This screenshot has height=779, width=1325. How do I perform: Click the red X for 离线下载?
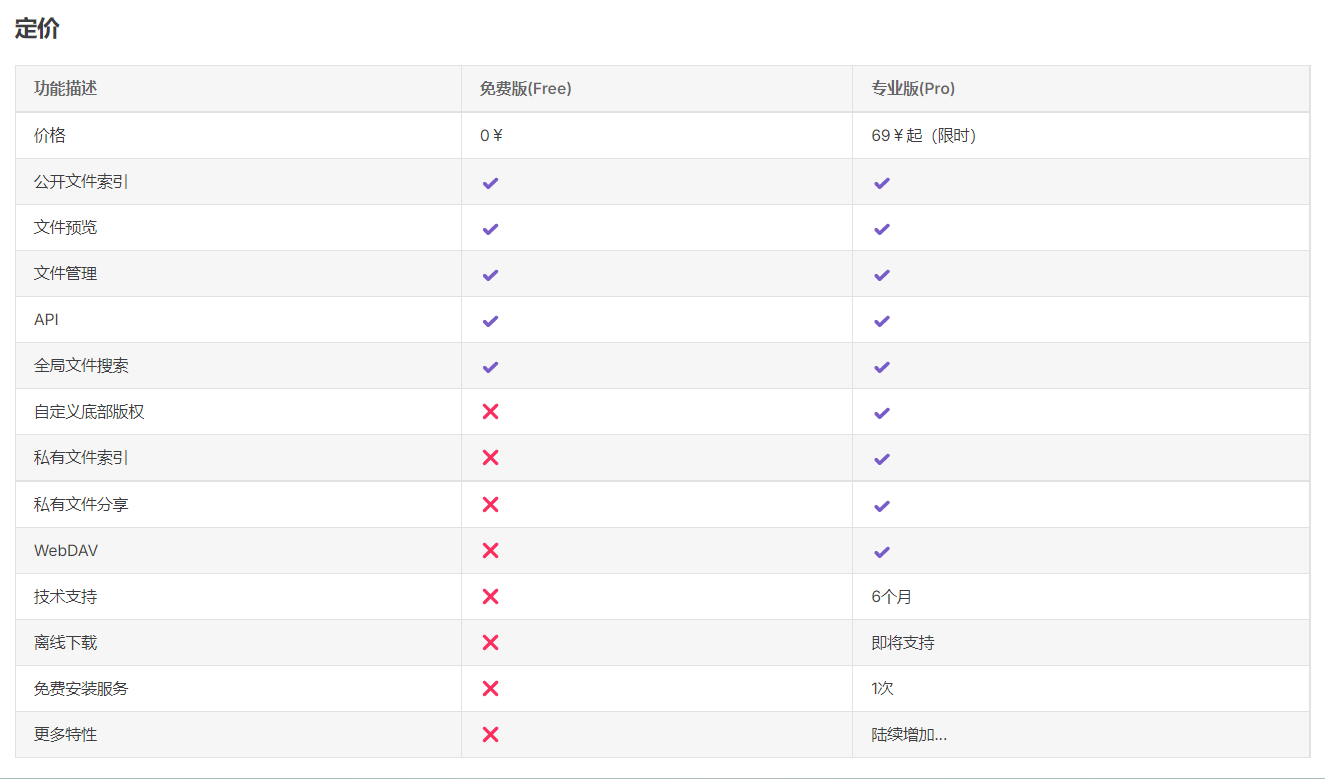(490, 642)
